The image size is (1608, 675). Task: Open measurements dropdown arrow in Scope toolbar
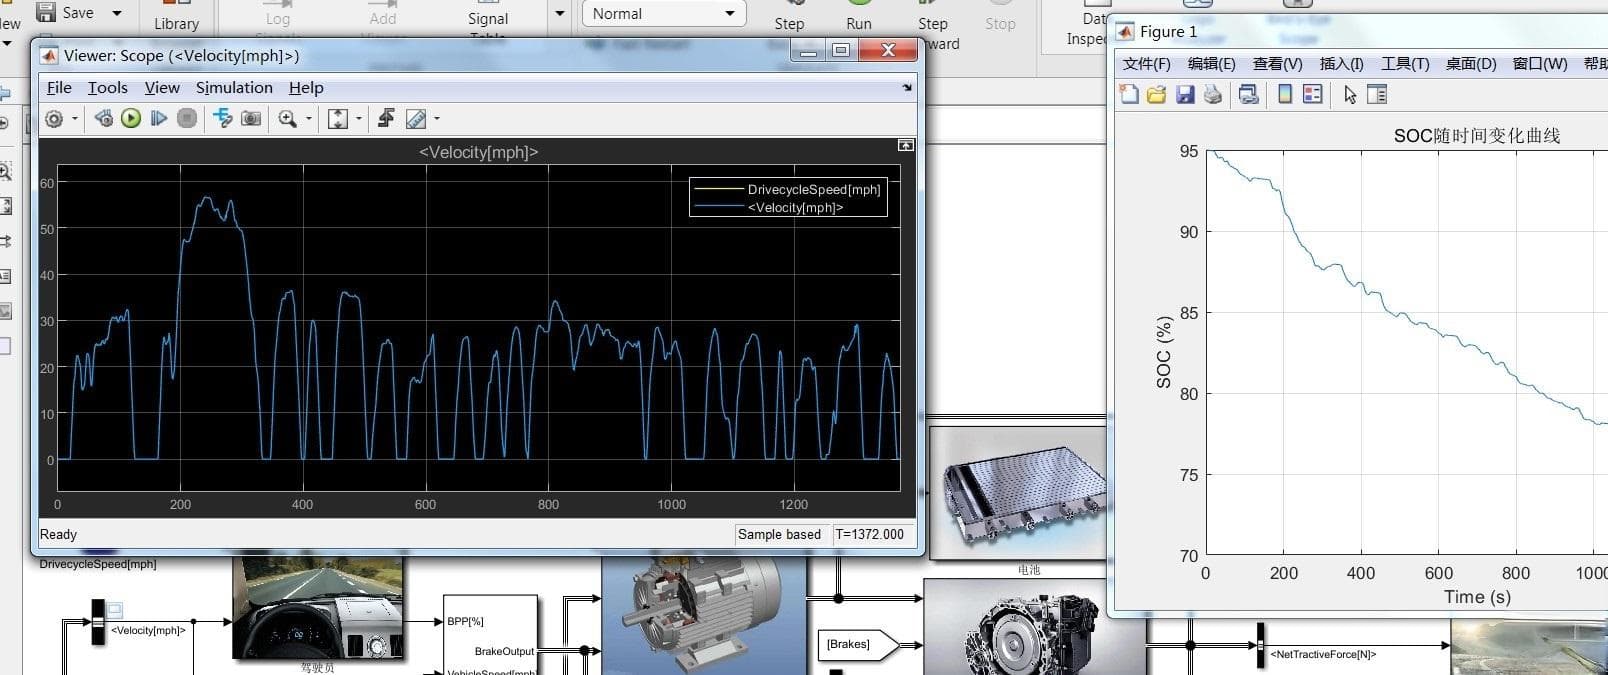pyautogui.click(x=436, y=119)
